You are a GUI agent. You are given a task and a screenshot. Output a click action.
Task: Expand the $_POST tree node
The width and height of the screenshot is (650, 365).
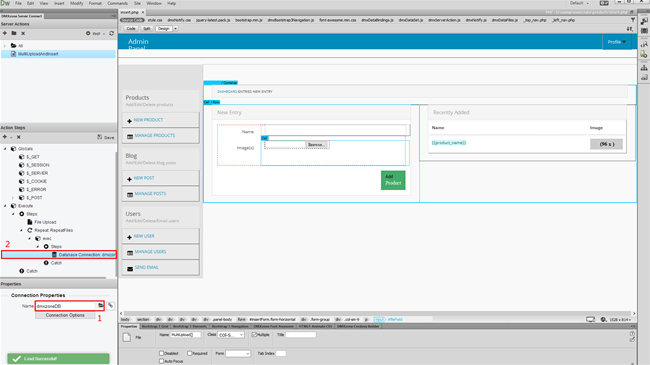pos(13,198)
